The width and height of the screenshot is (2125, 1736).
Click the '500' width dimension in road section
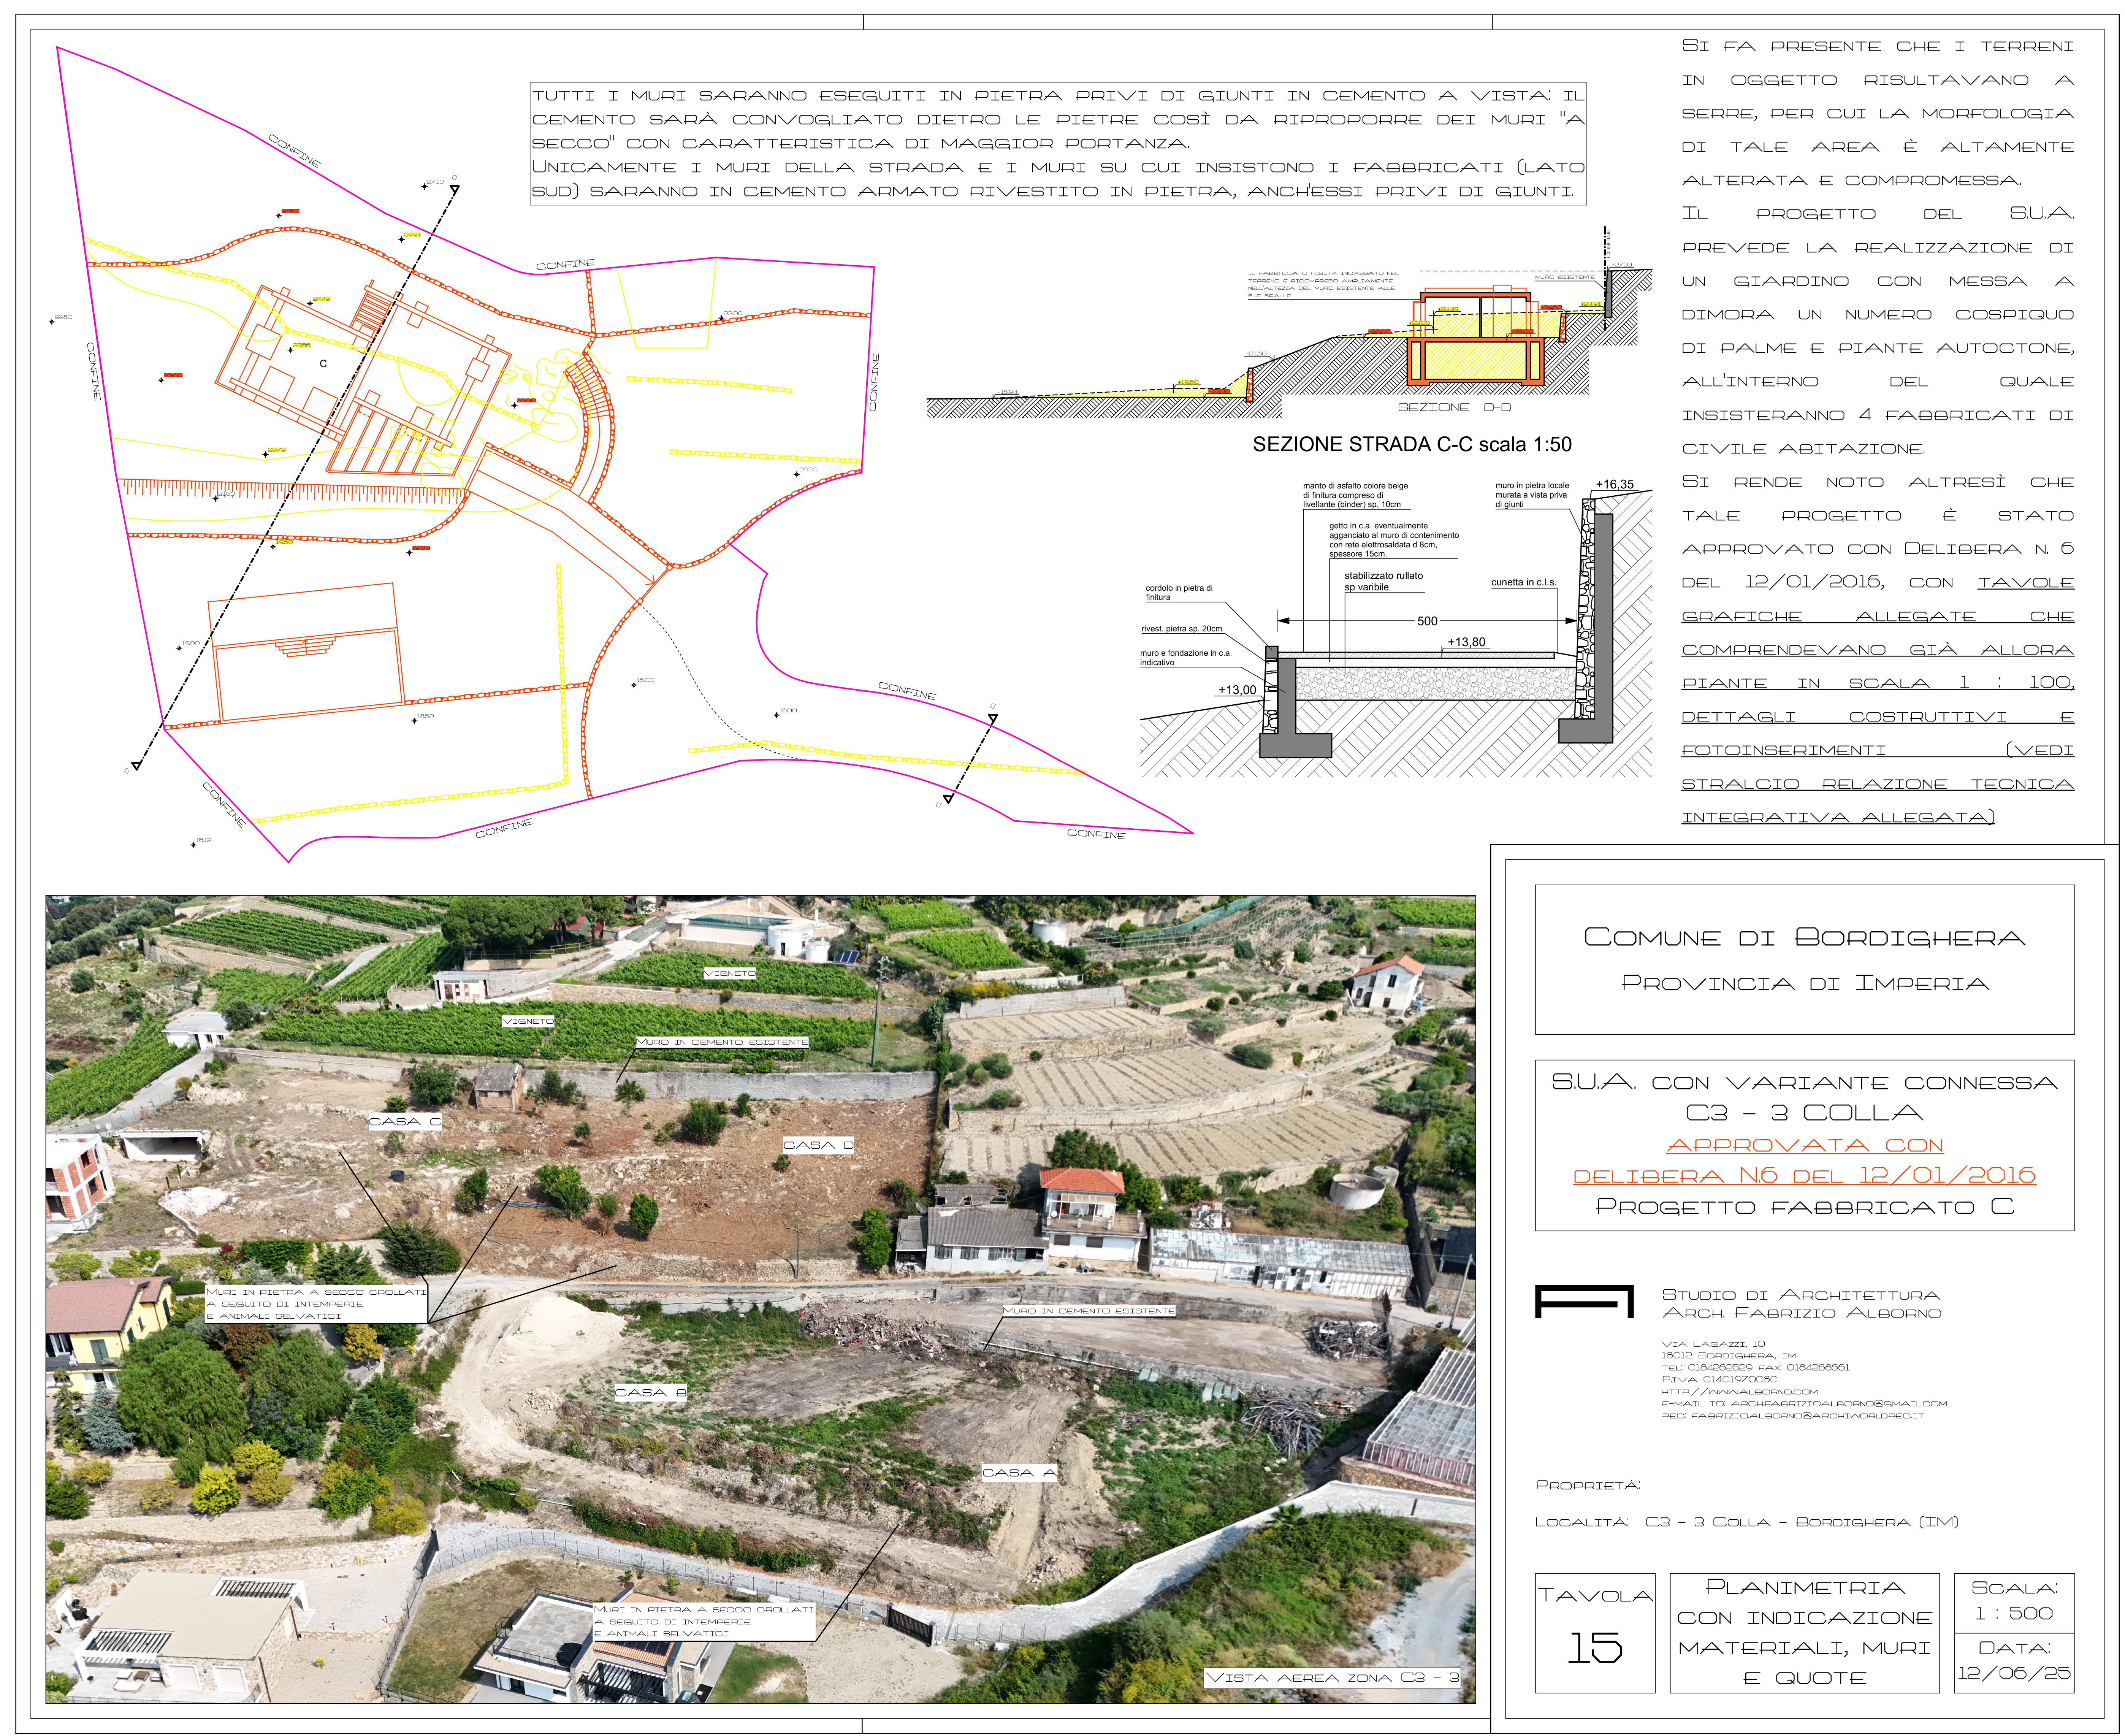[1427, 621]
